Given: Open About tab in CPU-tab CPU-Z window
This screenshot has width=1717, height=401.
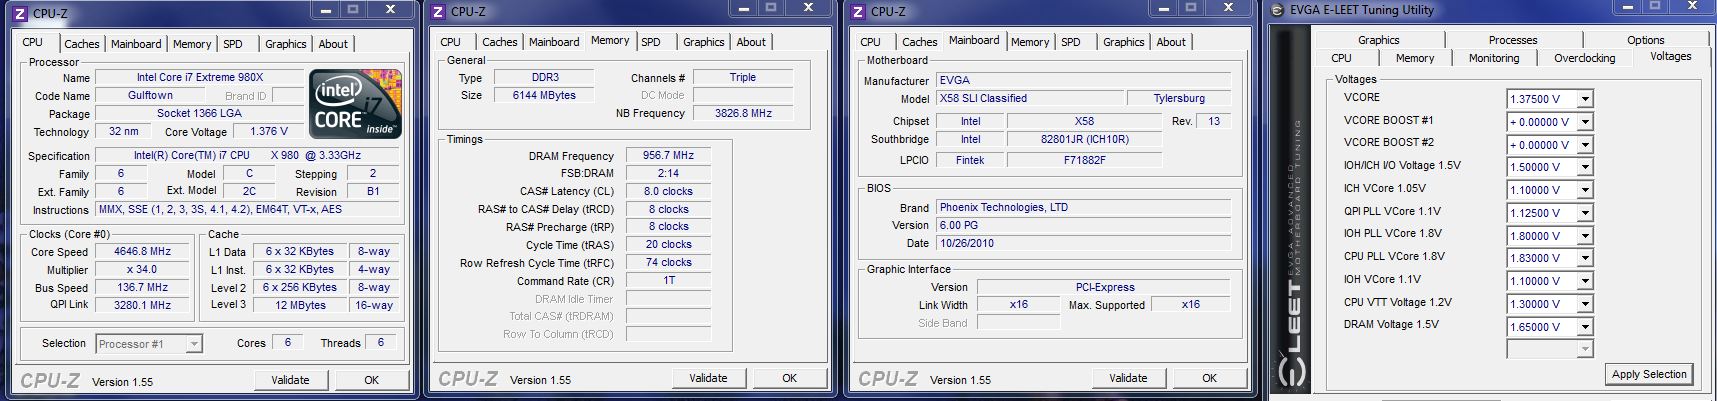Looking at the screenshot, I should (x=333, y=44).
